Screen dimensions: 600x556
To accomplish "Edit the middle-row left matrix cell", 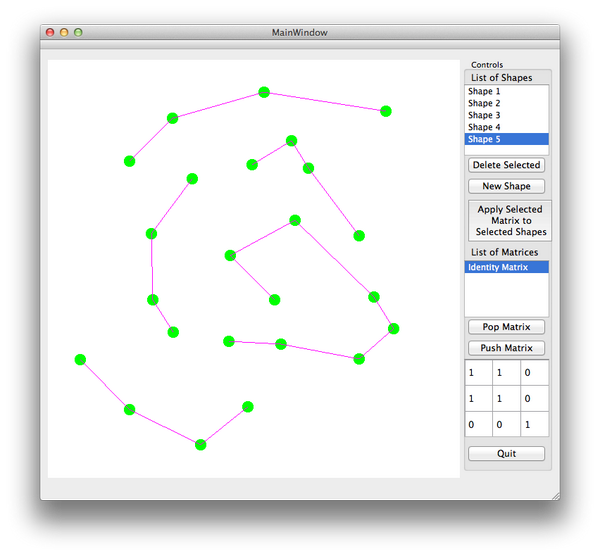I will (479, 399).
